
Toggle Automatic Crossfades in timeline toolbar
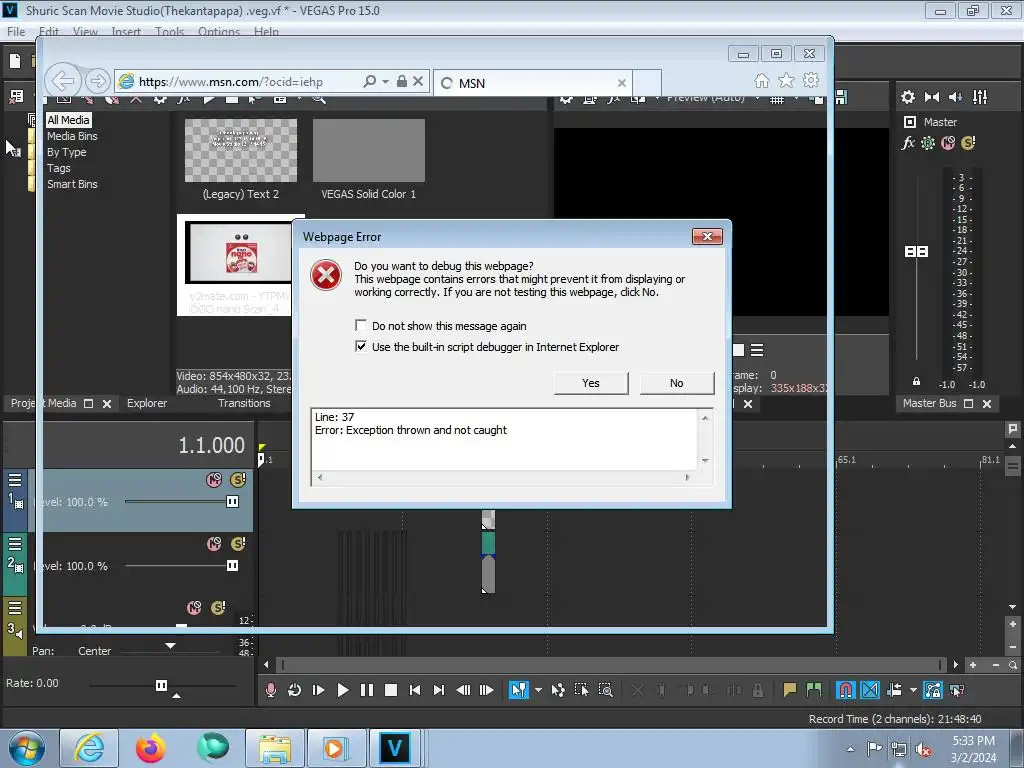870,690
